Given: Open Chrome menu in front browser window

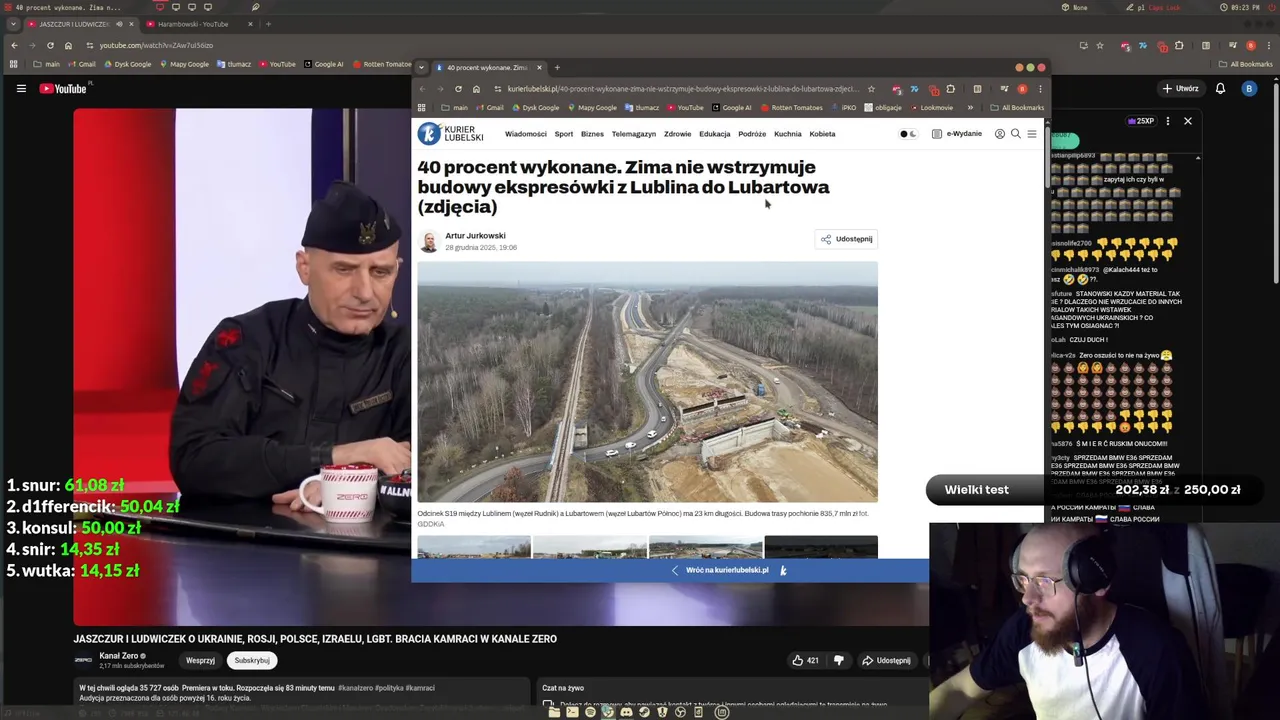Looking at the screenshot, I should tap(1040, 89).
